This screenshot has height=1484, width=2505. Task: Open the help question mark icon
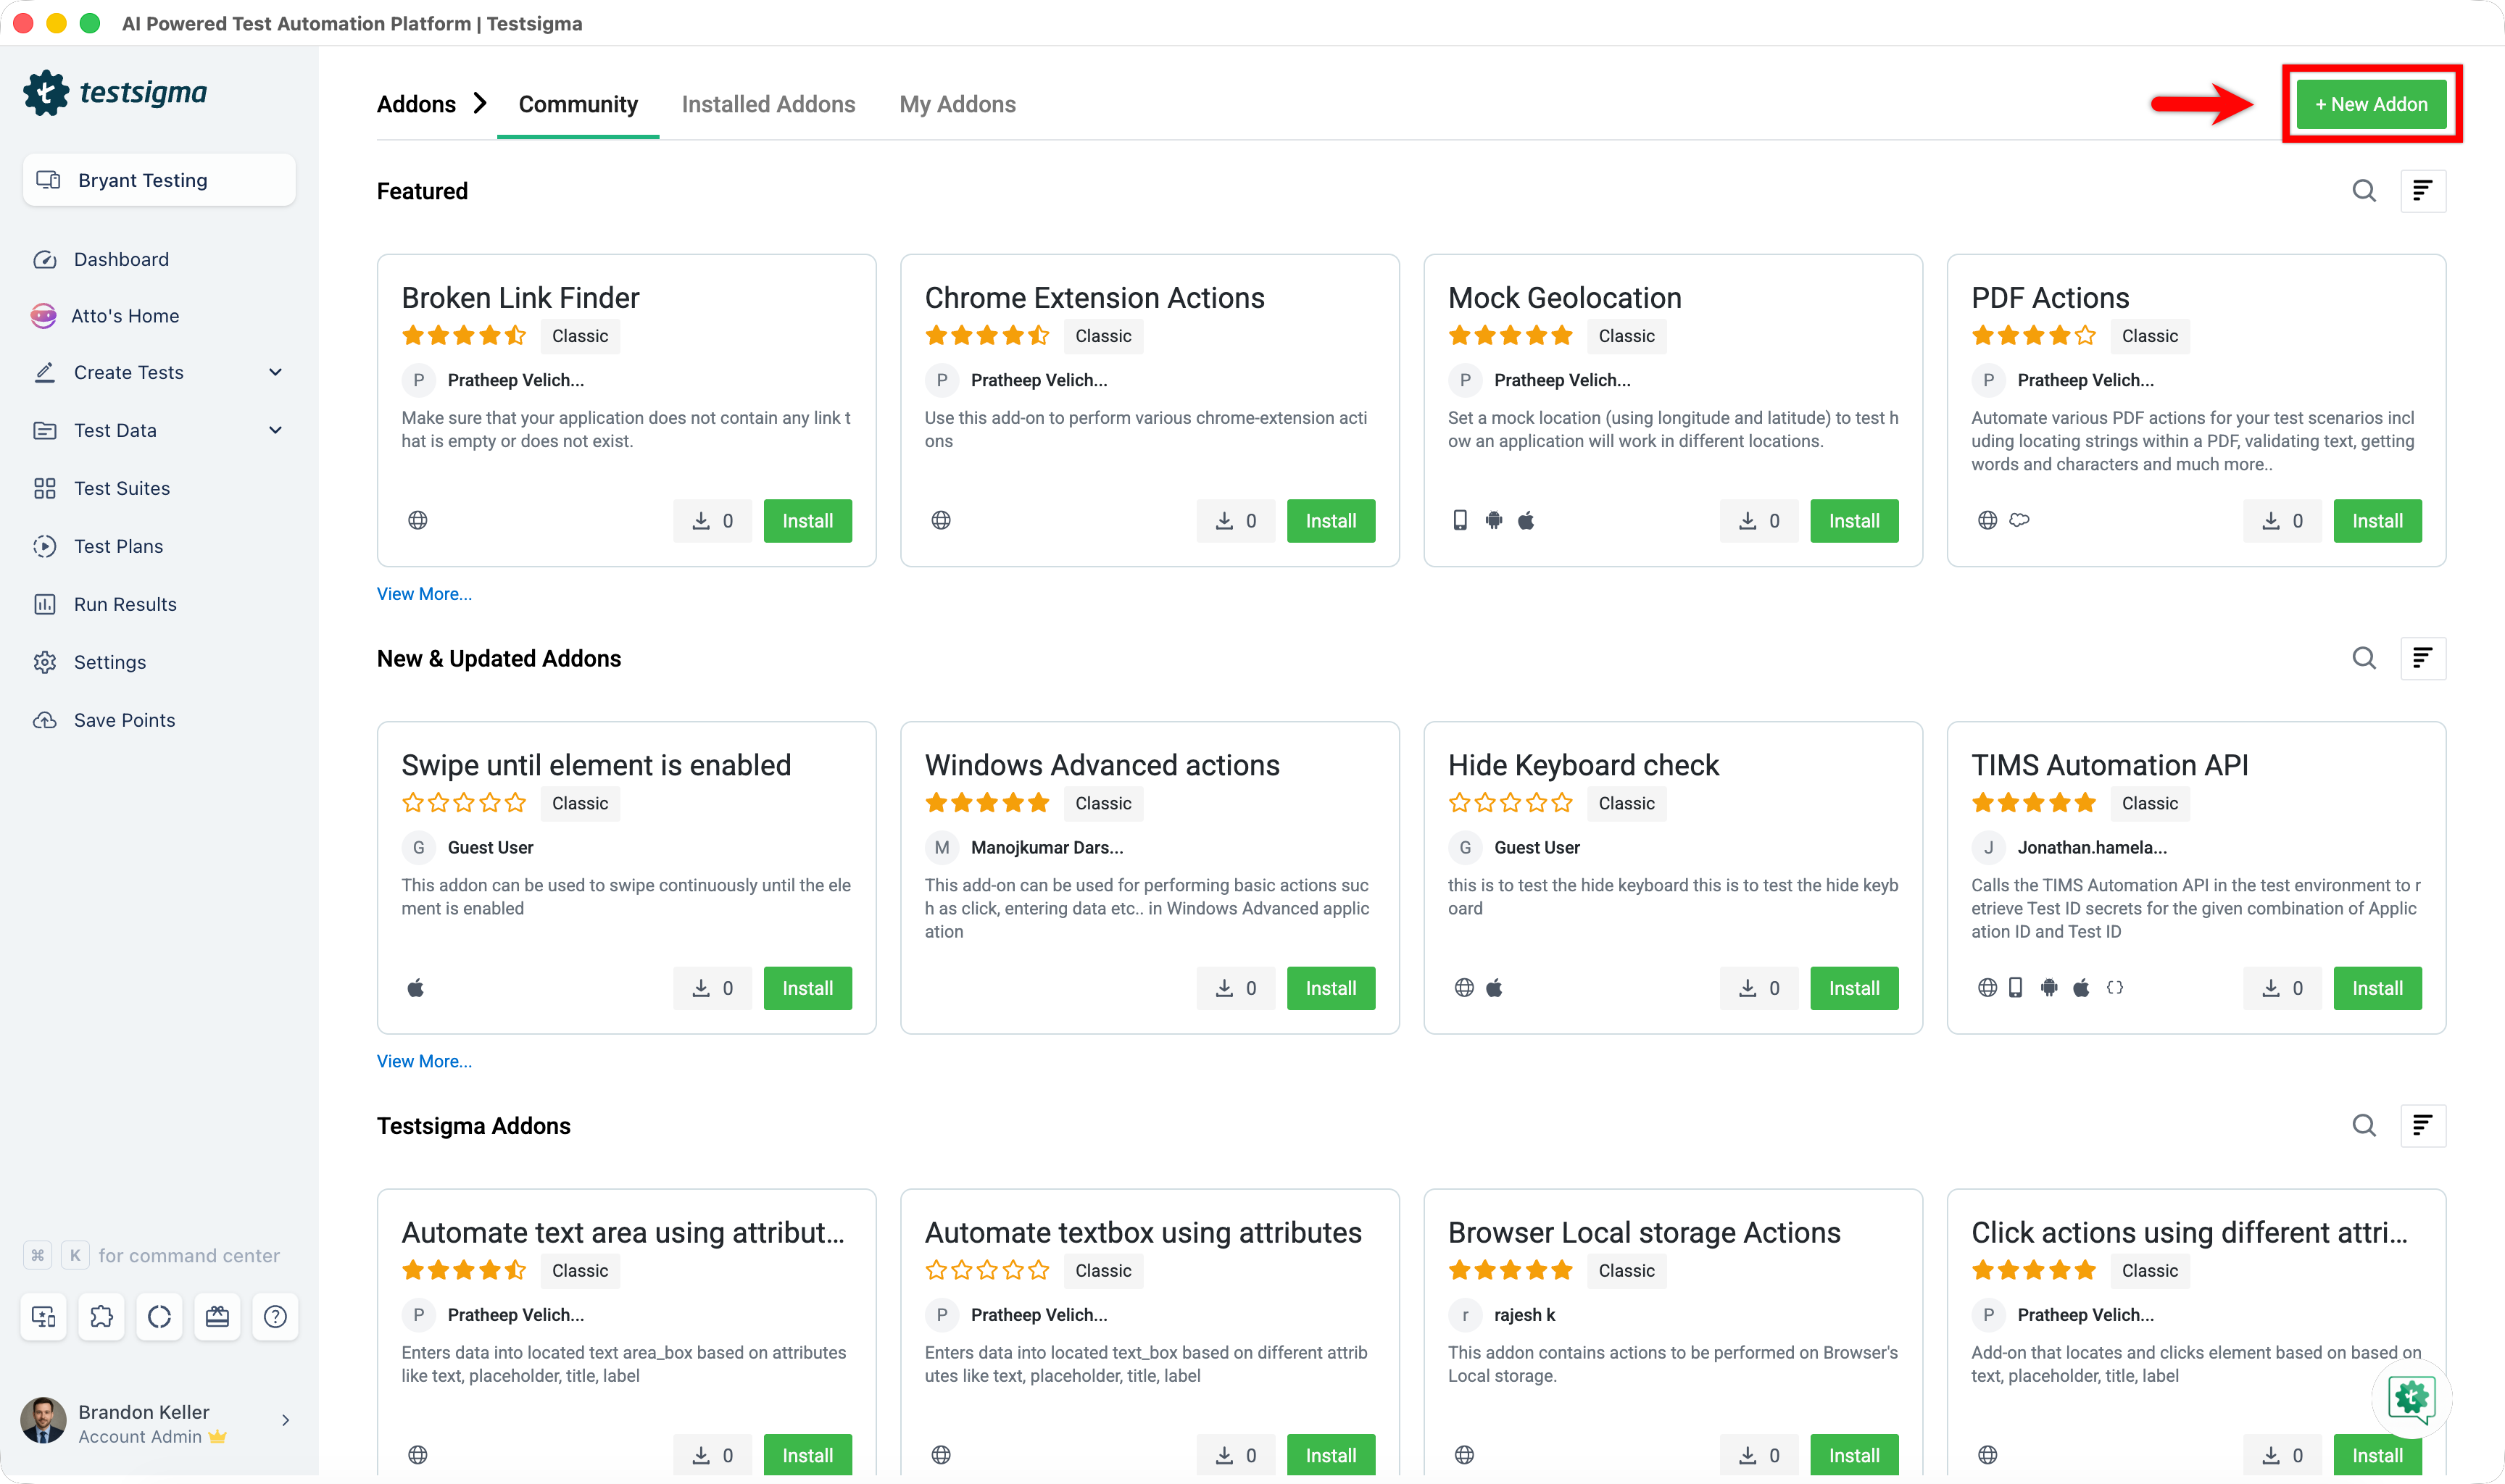pos(275,1316)
